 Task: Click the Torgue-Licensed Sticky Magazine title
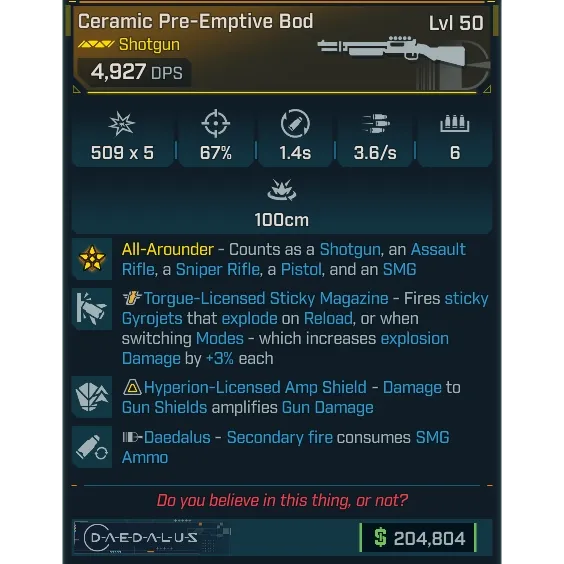(x=266, y=299)
